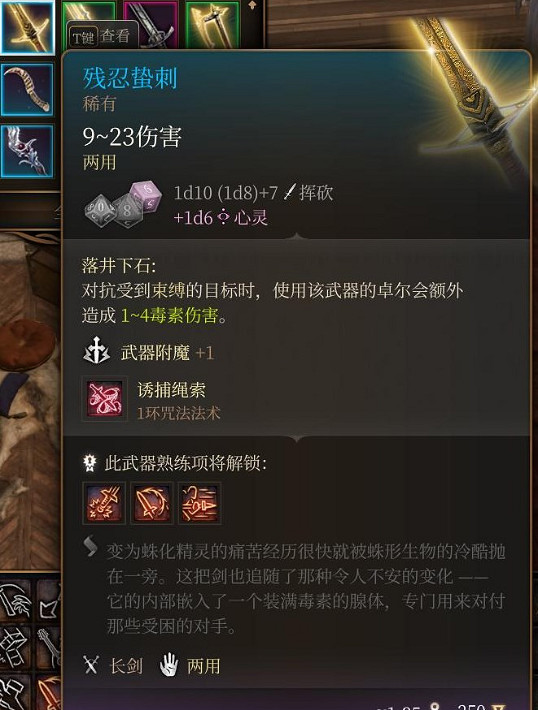Click the large sword artwork preview
The height and width of the screenshot is (710, 538).
tap(471, 91)
